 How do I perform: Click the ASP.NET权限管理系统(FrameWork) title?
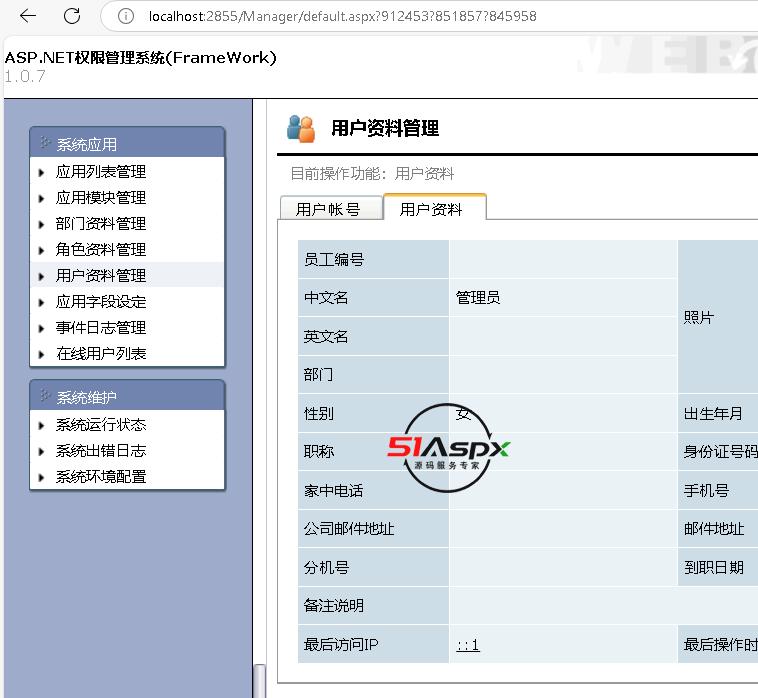(141, 58)
